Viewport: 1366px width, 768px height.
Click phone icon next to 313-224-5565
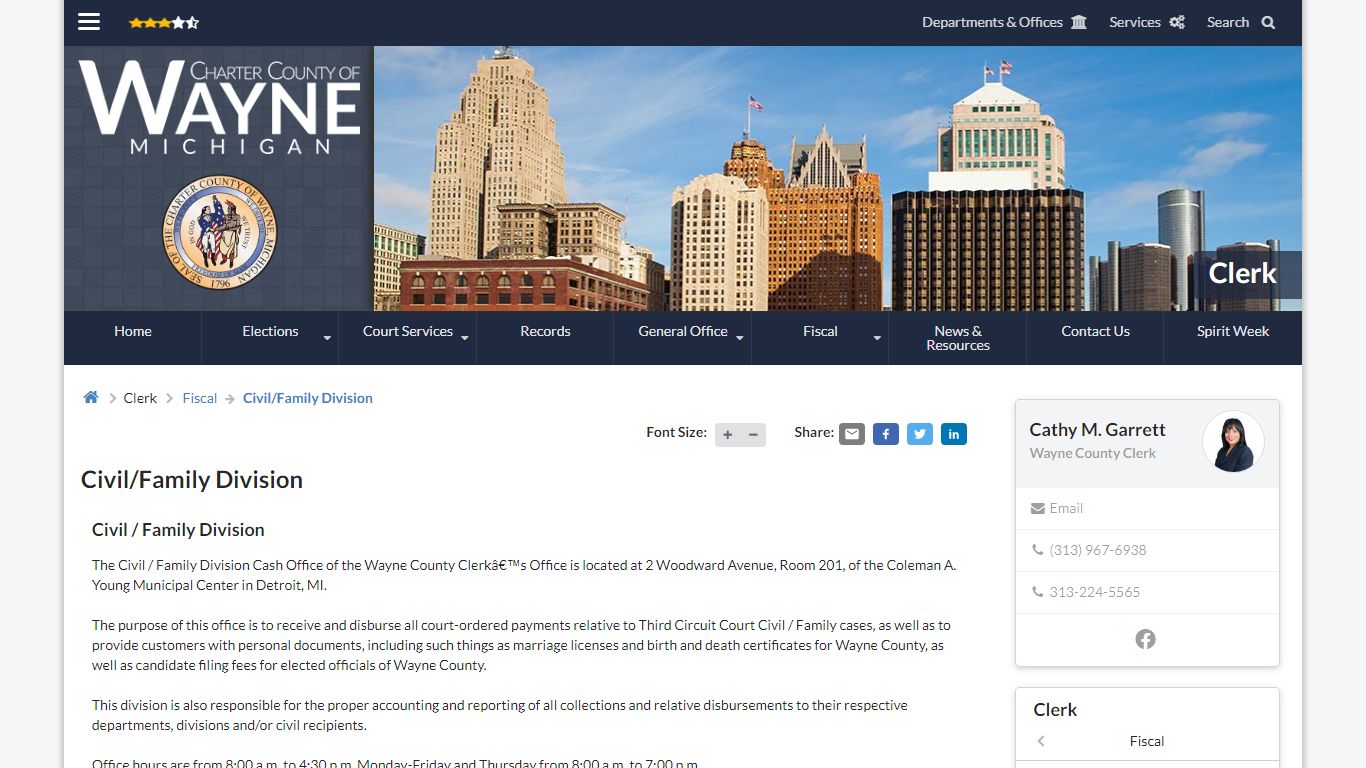click(1037, 592)
